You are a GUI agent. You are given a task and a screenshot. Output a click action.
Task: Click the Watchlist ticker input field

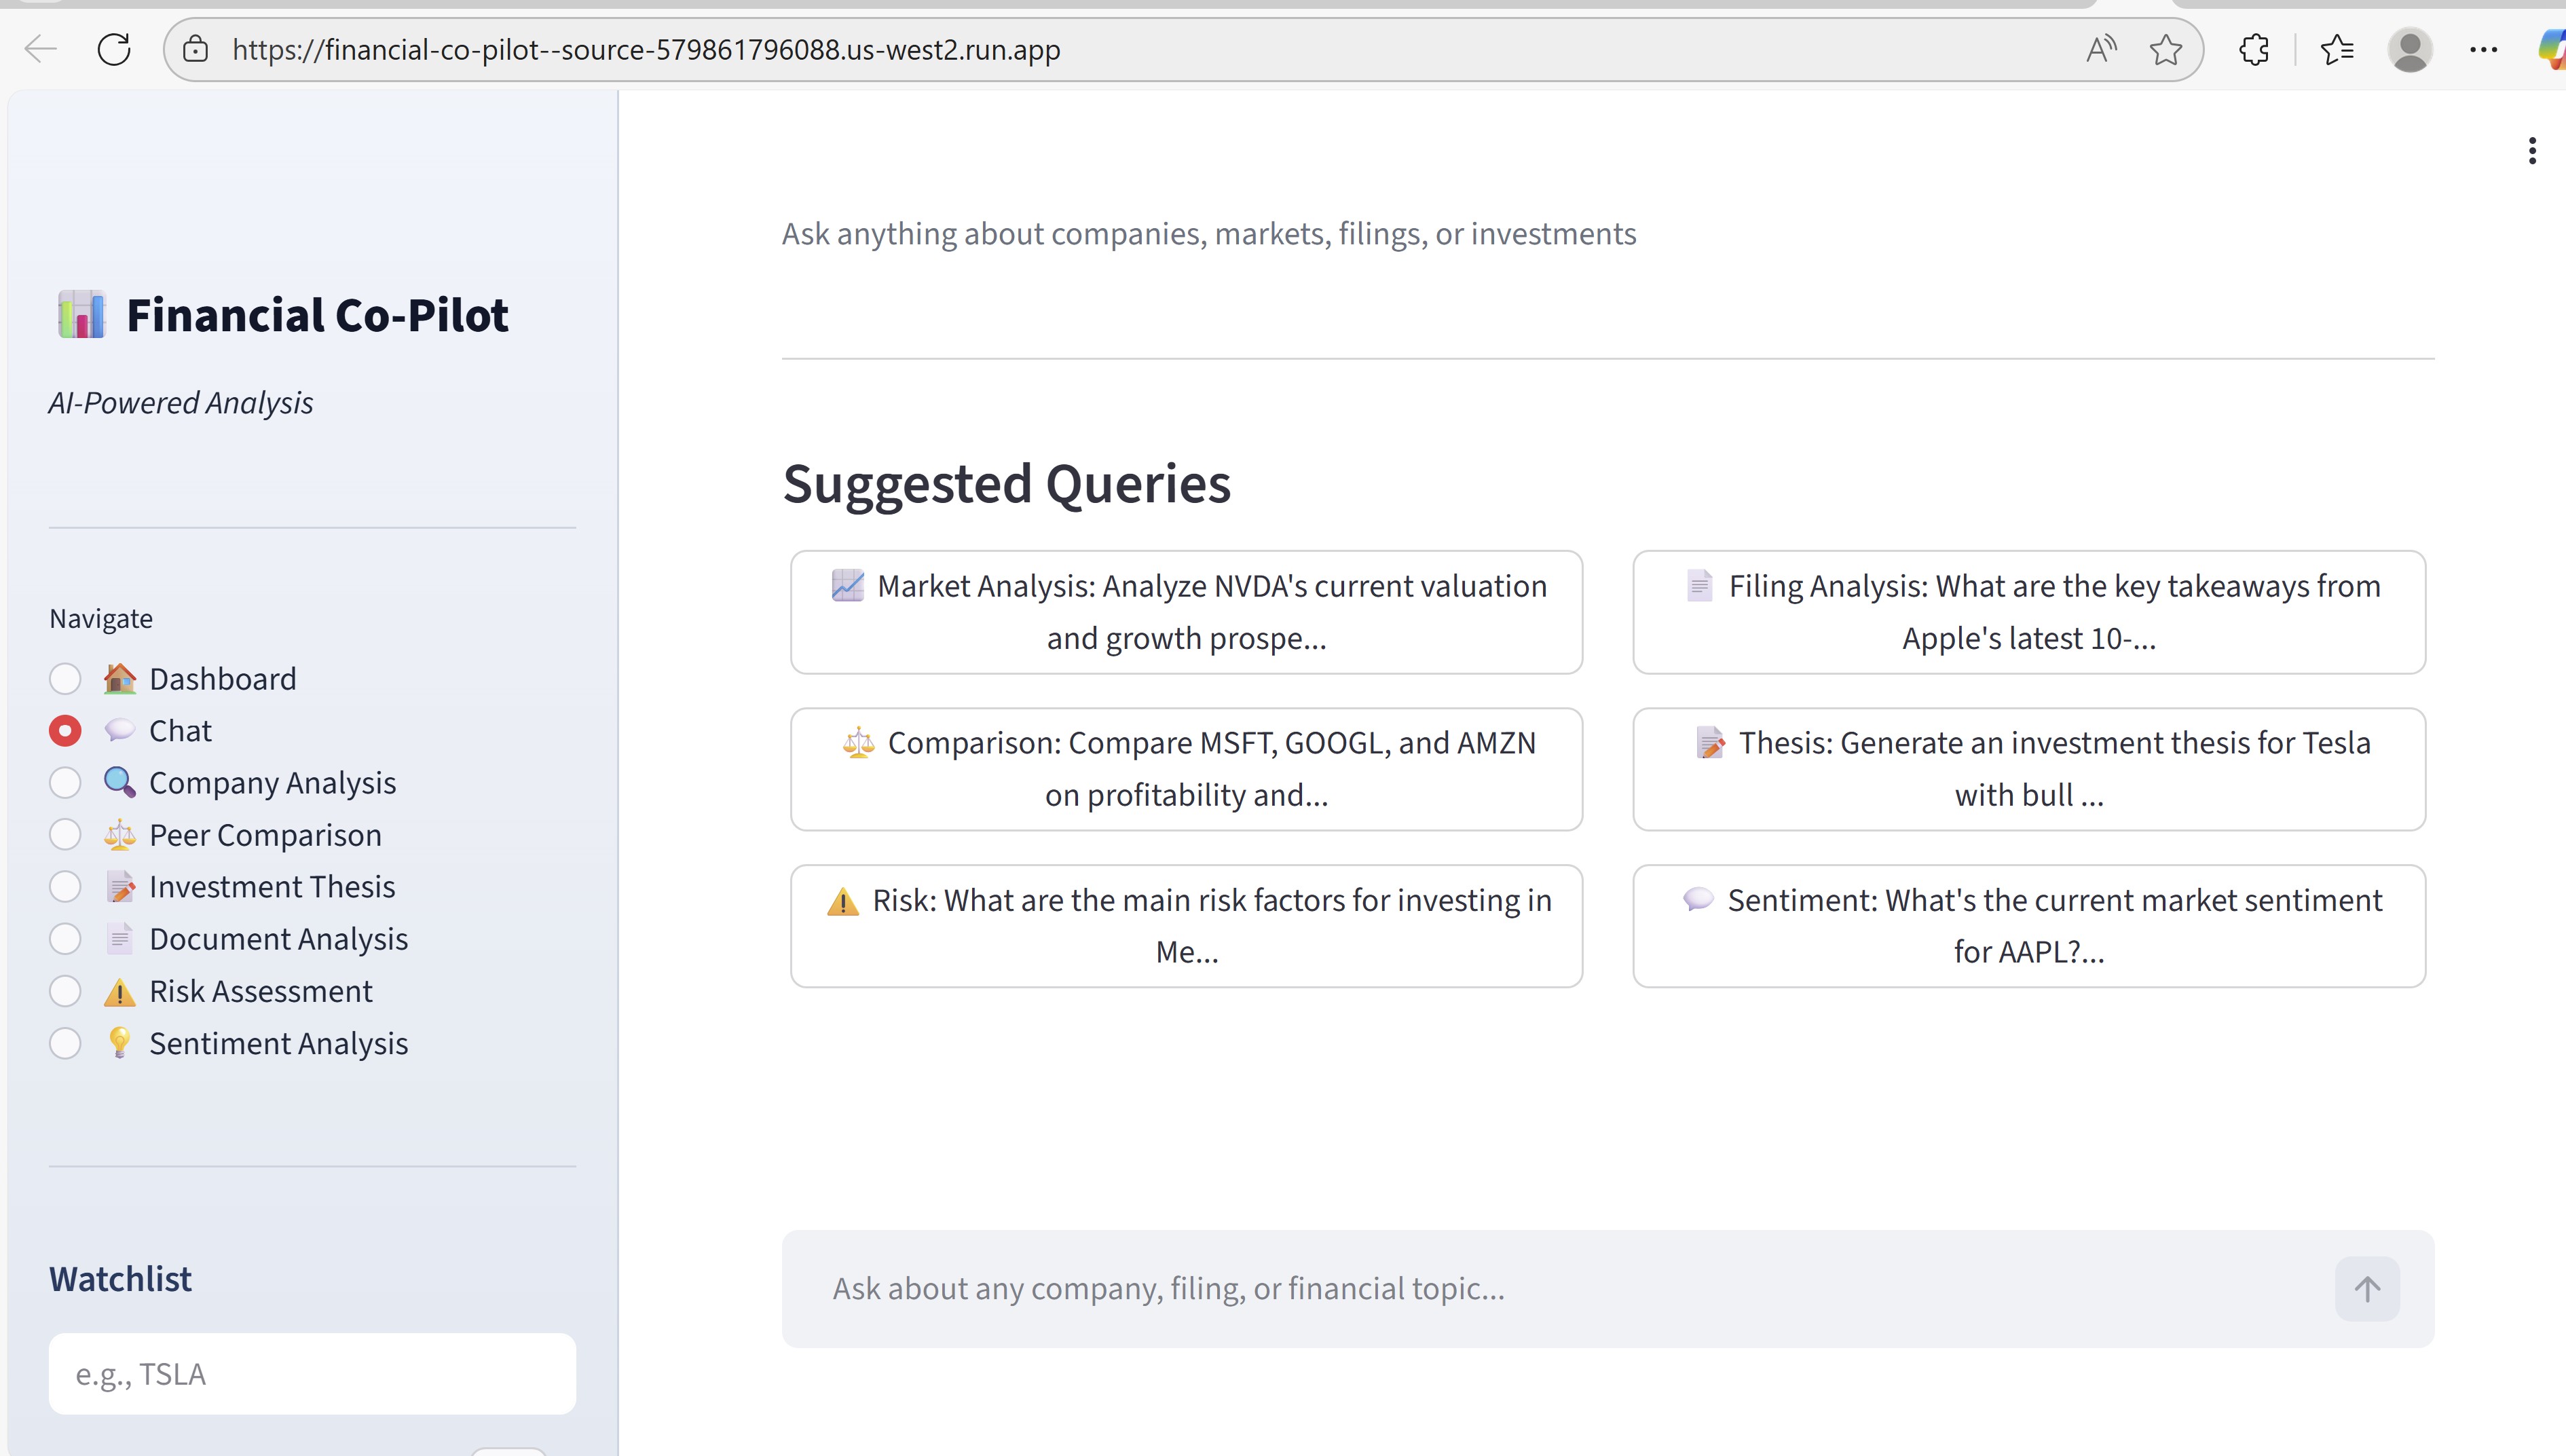[312, 1374]
